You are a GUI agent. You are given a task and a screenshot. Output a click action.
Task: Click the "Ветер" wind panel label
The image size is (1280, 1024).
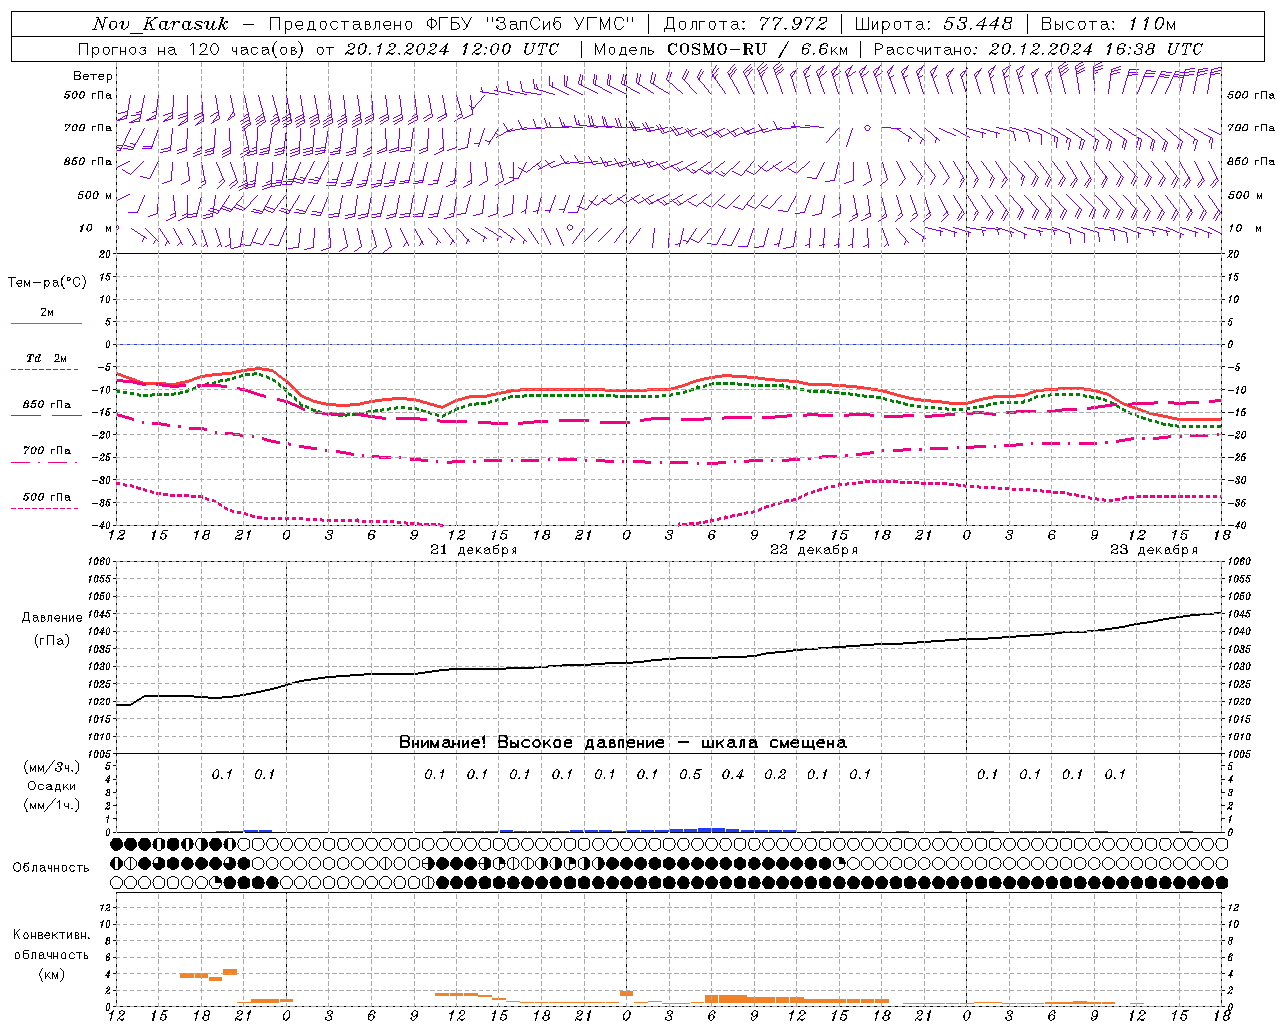point(93,76)
